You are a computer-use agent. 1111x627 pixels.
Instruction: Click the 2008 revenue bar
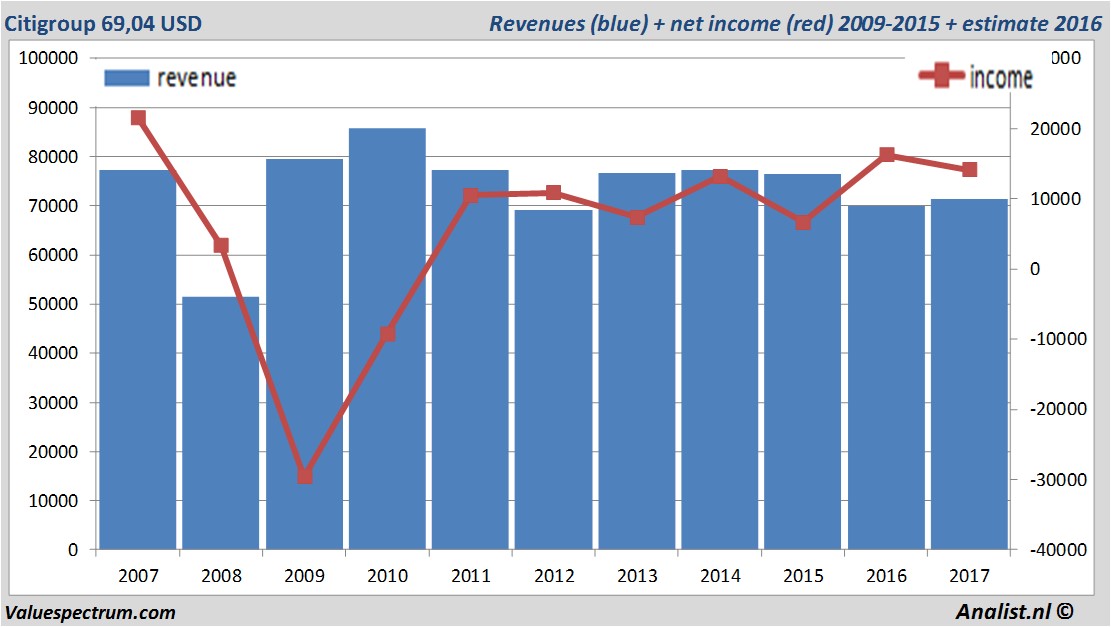click(220, 423)
